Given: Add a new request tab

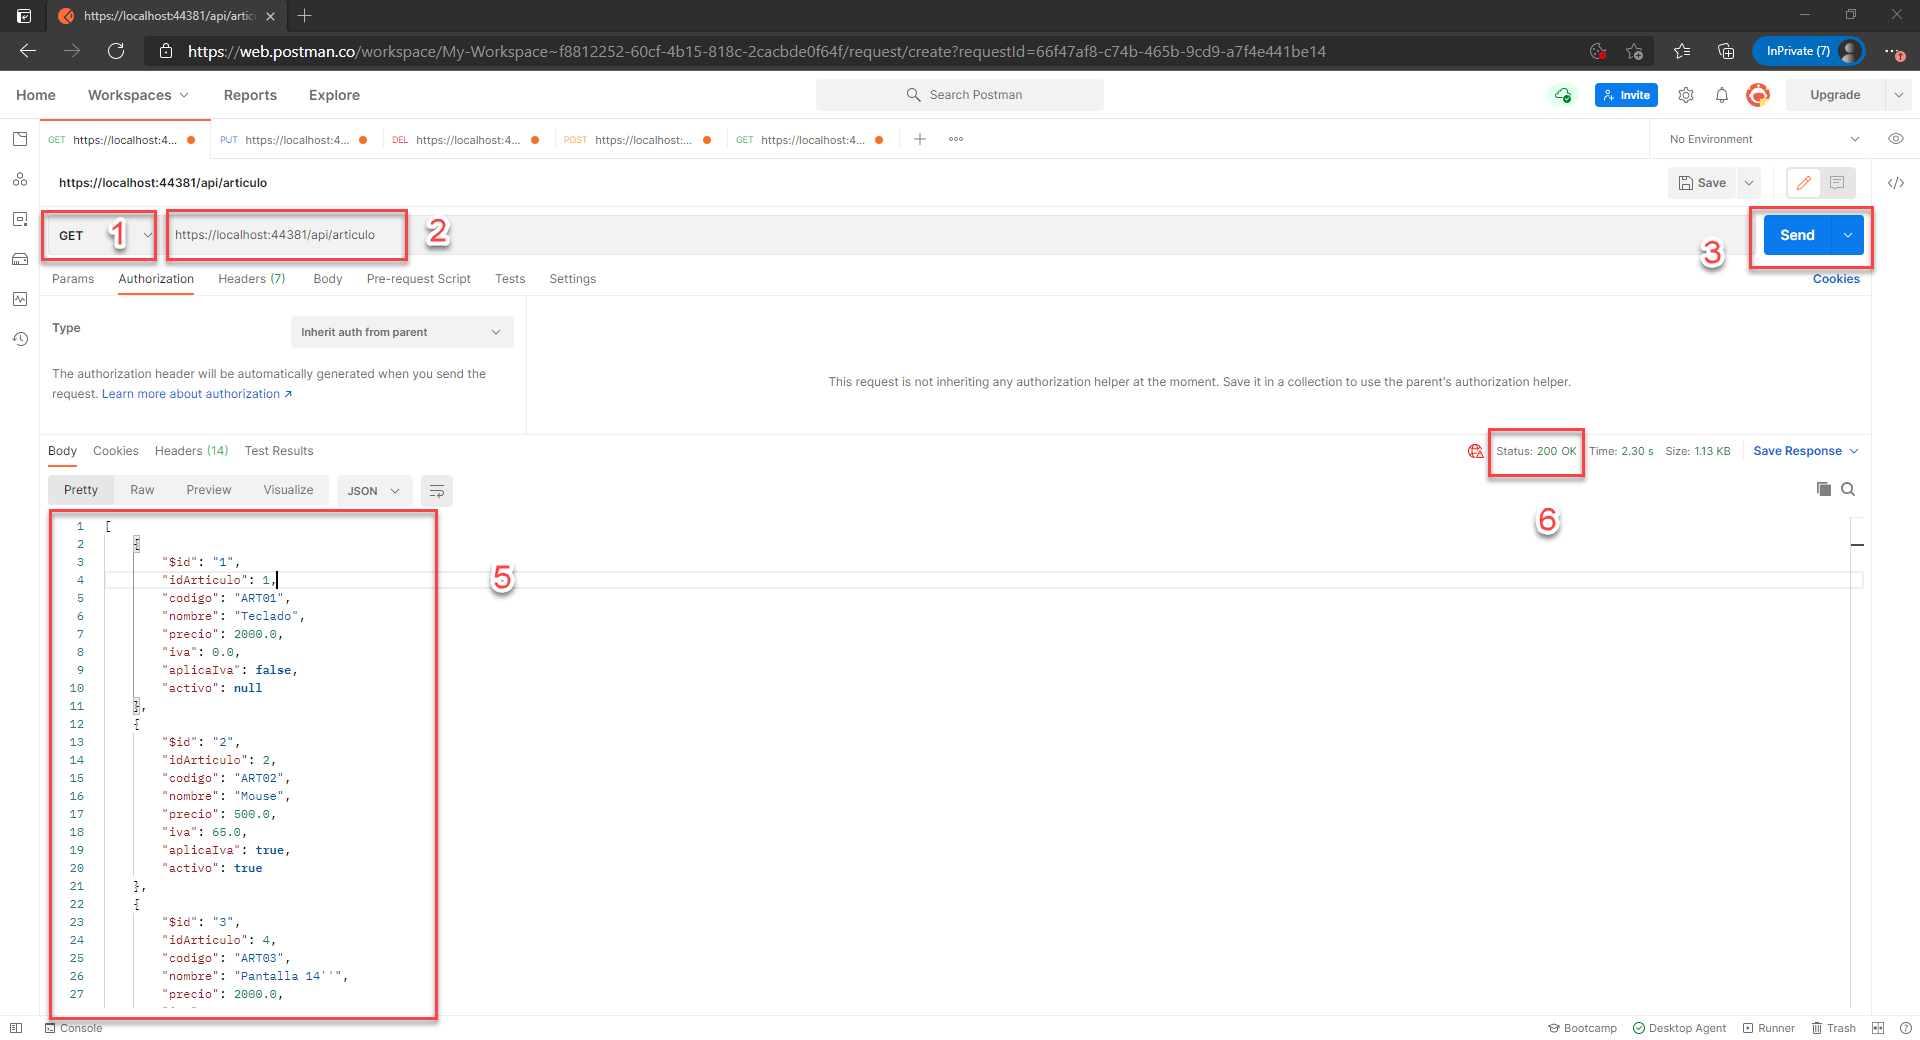Looking at the screenshot, I should pos(920,139).
